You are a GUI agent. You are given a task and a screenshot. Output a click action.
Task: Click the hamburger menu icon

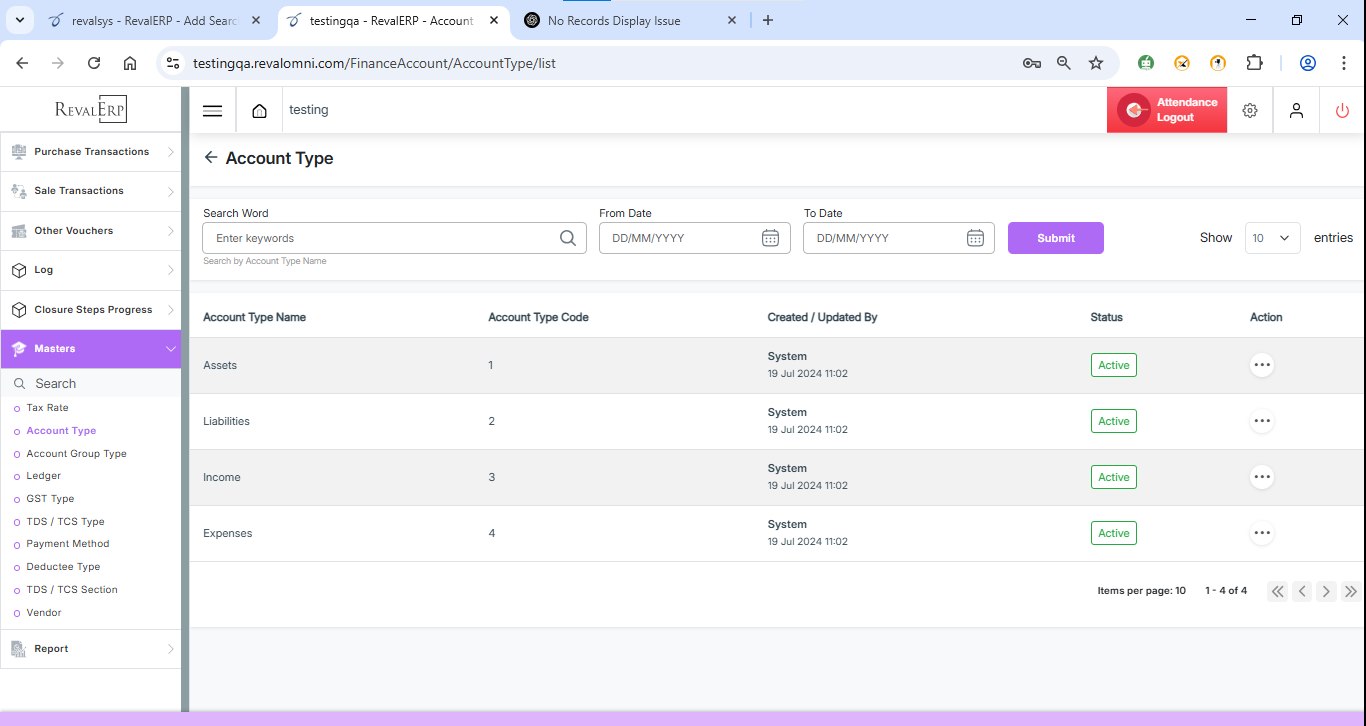(x=212, y=110)
